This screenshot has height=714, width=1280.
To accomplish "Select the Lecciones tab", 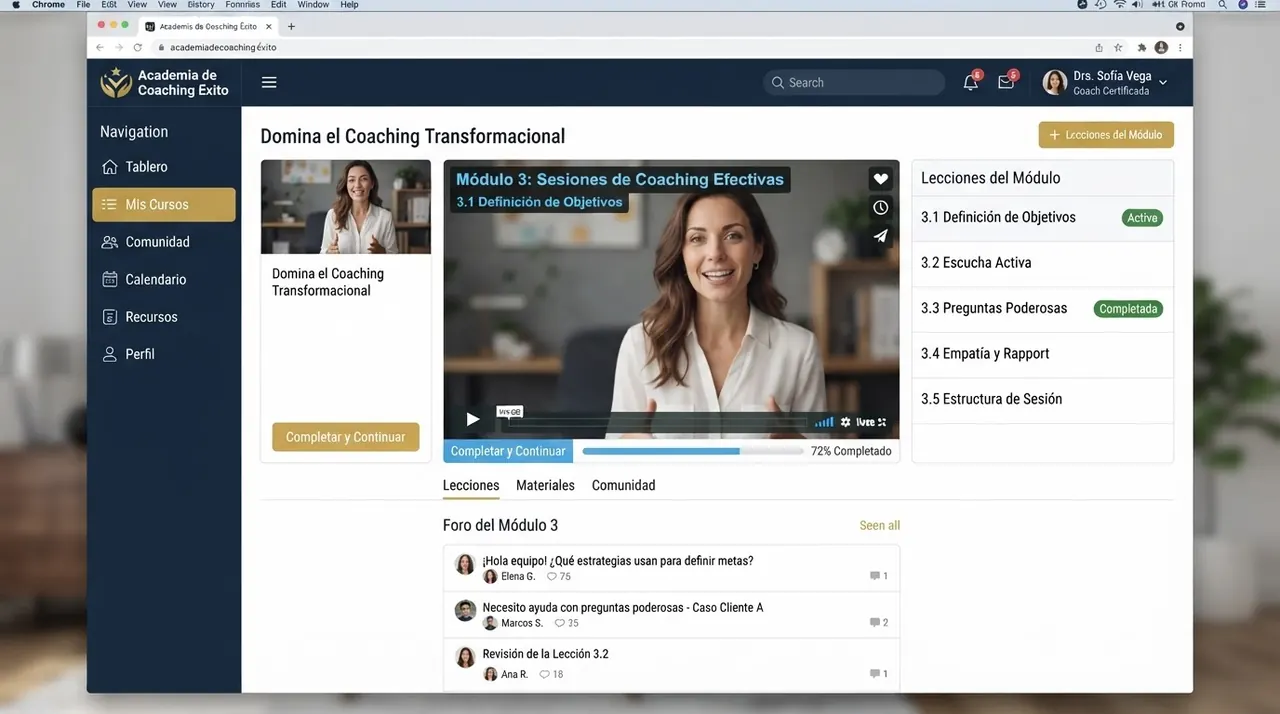I will (x=471, y=485).
